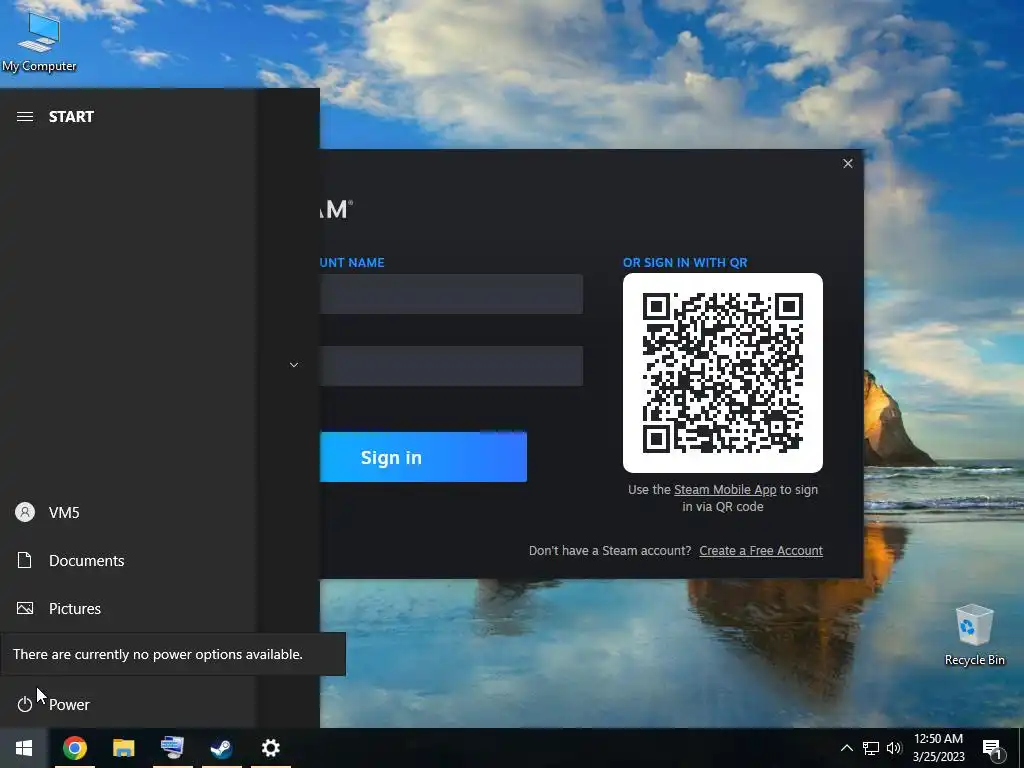Open Settings gear in the taskbar
This screenshot has width=1024, height=768.
270,748
